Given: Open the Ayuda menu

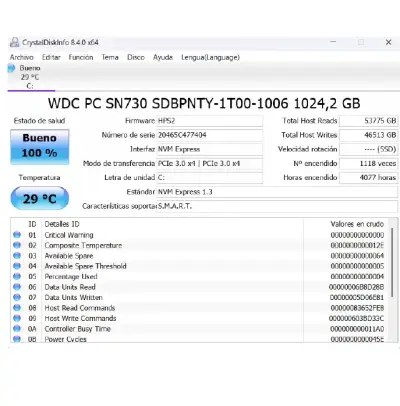Looking at the screenshot, I should (163, 57).
